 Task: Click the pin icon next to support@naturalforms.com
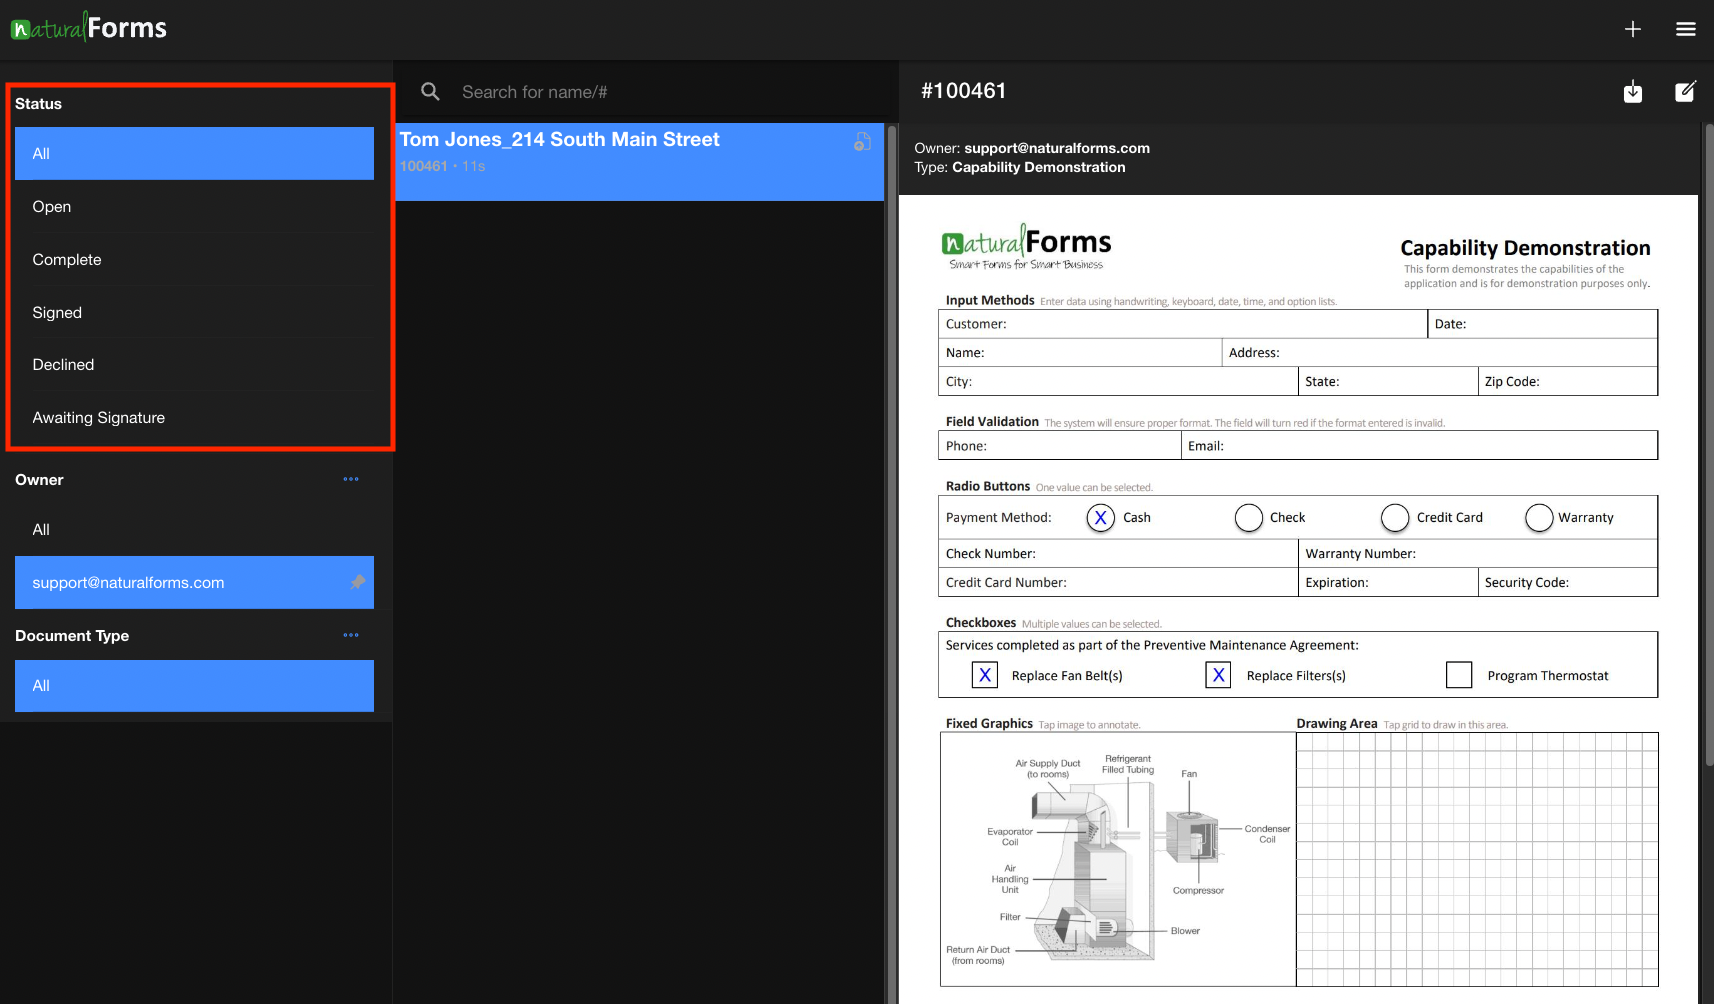(x=357, y=582)
